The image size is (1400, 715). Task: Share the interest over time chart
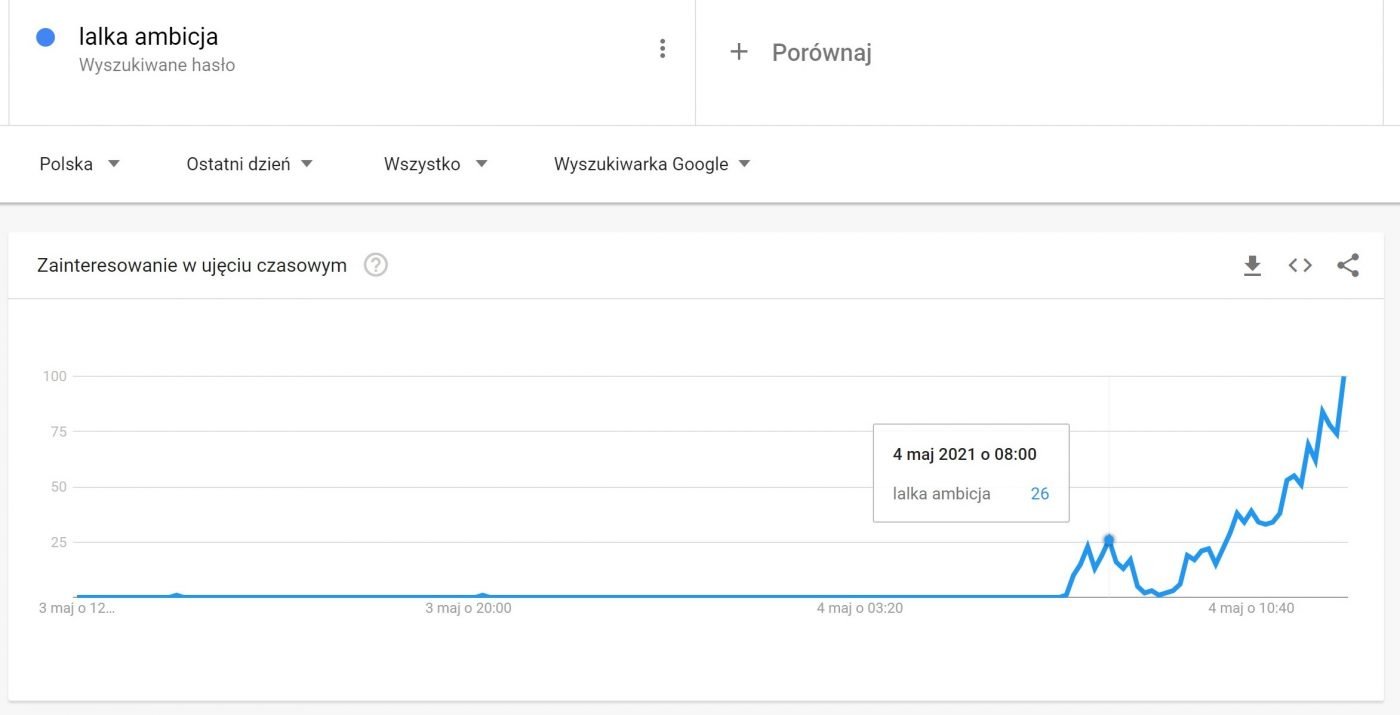pos(1348,266)
